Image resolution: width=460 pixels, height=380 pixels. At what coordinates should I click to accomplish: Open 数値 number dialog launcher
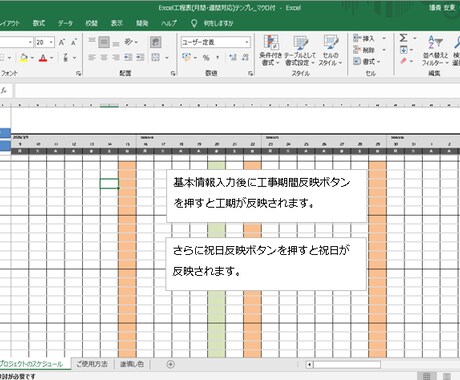250,73
